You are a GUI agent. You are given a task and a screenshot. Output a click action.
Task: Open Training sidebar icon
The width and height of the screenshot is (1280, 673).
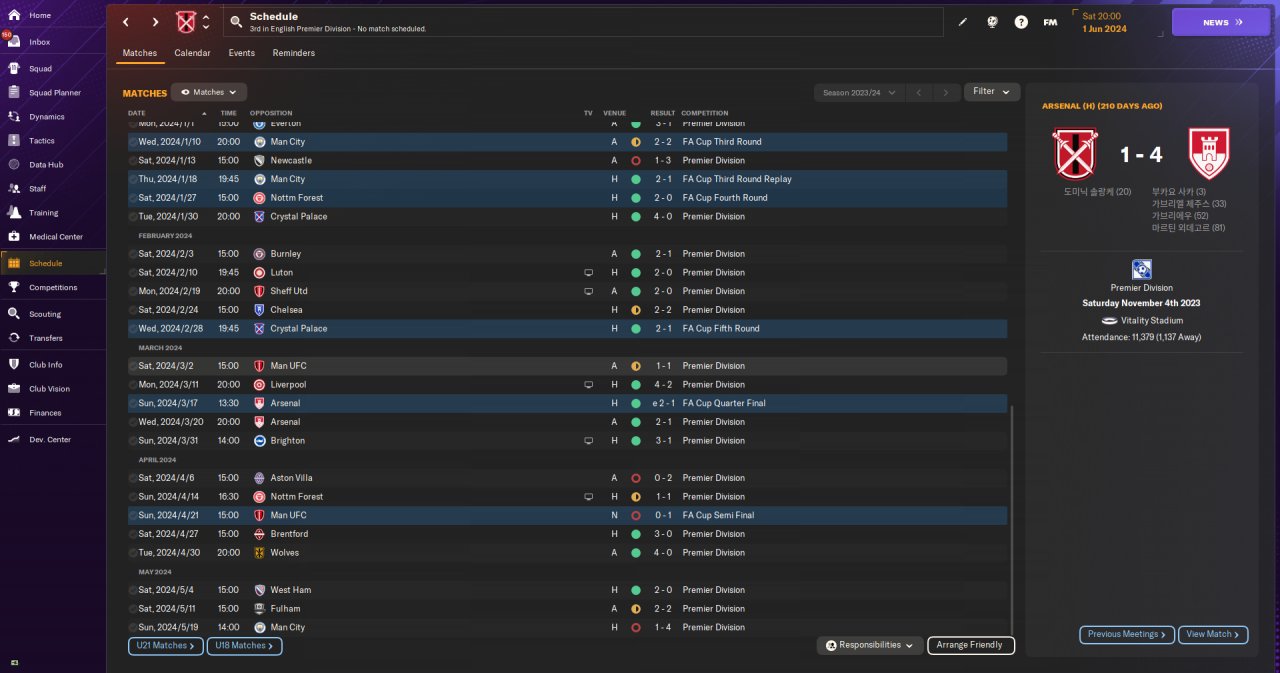[14, 212]
